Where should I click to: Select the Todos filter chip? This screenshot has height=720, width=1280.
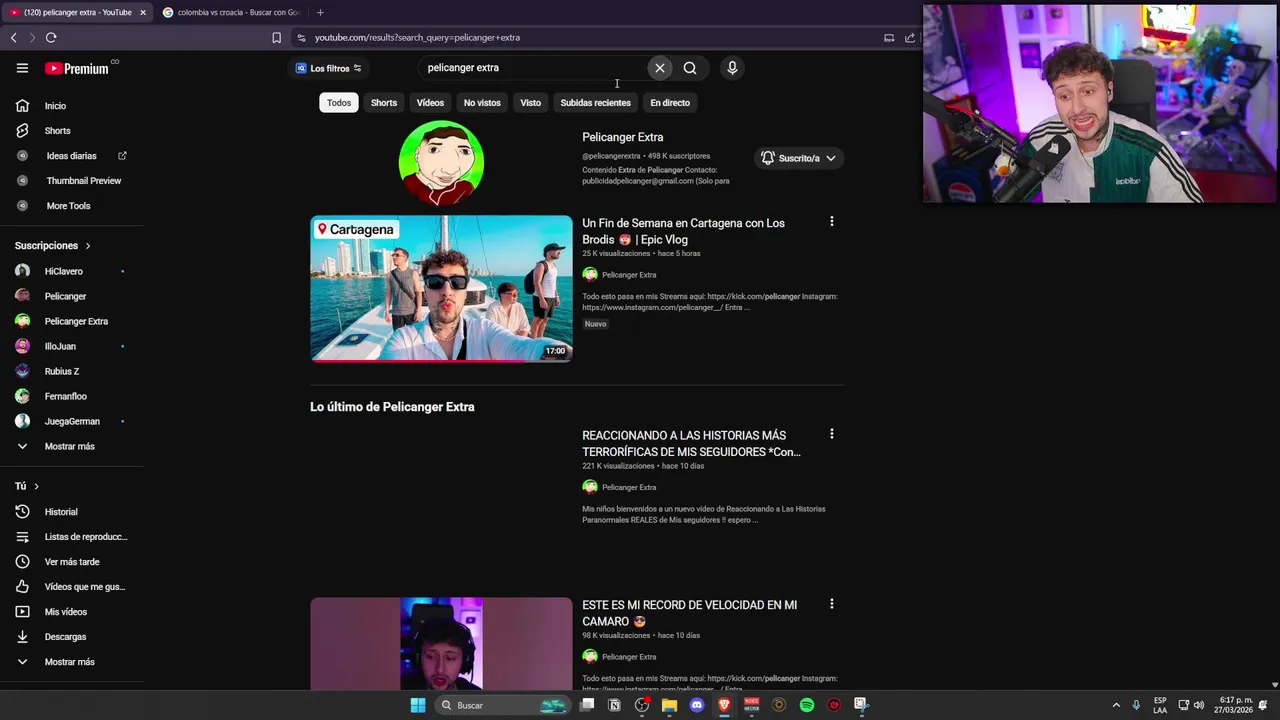point(339,103)
